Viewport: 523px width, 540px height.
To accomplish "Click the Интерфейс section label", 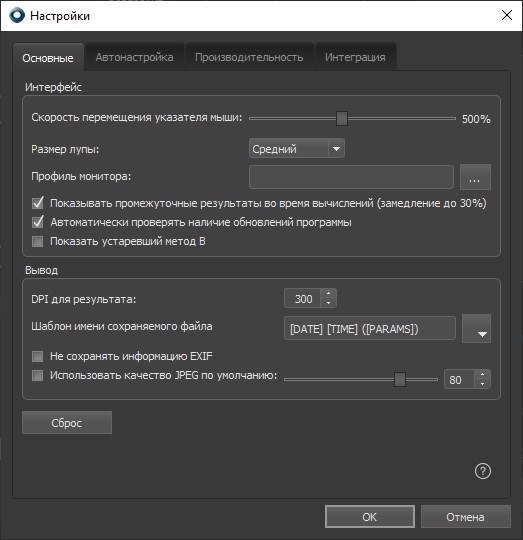I will point(53,87).
